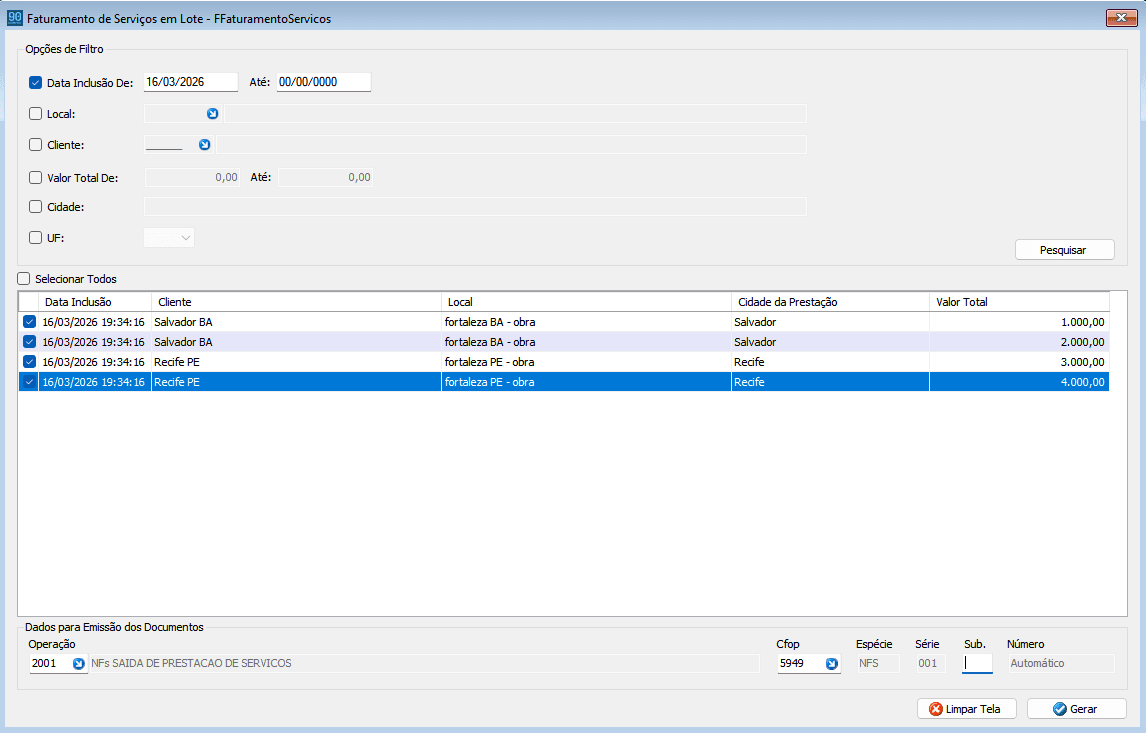
Task: Click the Pesquisar button
Action: pos(1065,250)
